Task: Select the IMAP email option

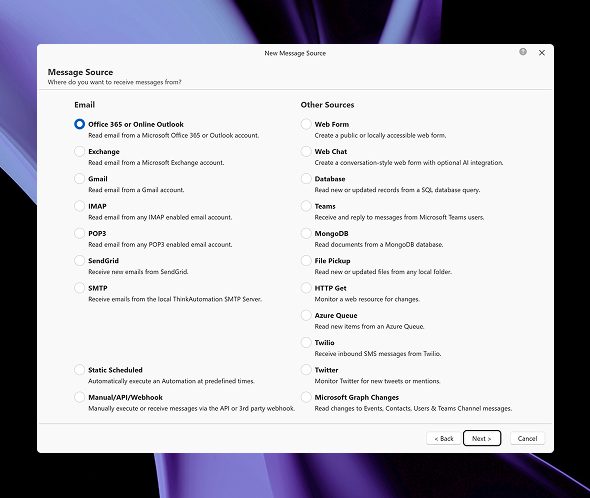Action: click(x=79, y=206)
